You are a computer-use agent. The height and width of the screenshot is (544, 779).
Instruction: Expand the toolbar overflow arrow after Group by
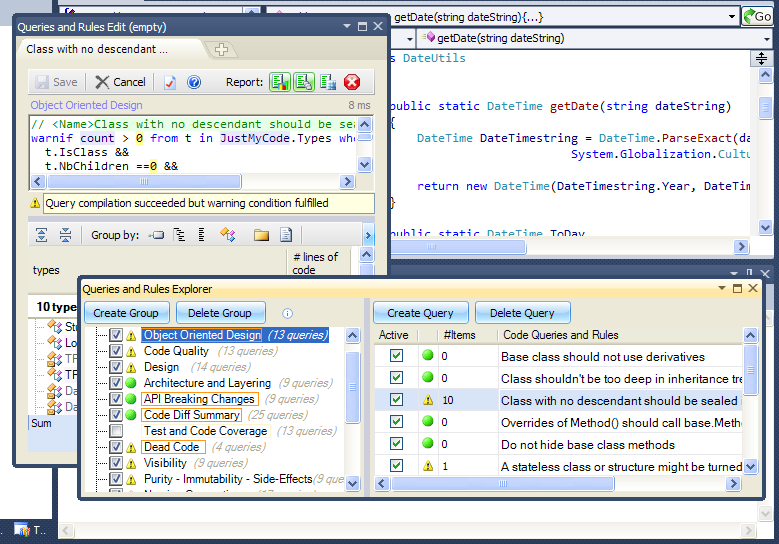[x=368, y=235]
